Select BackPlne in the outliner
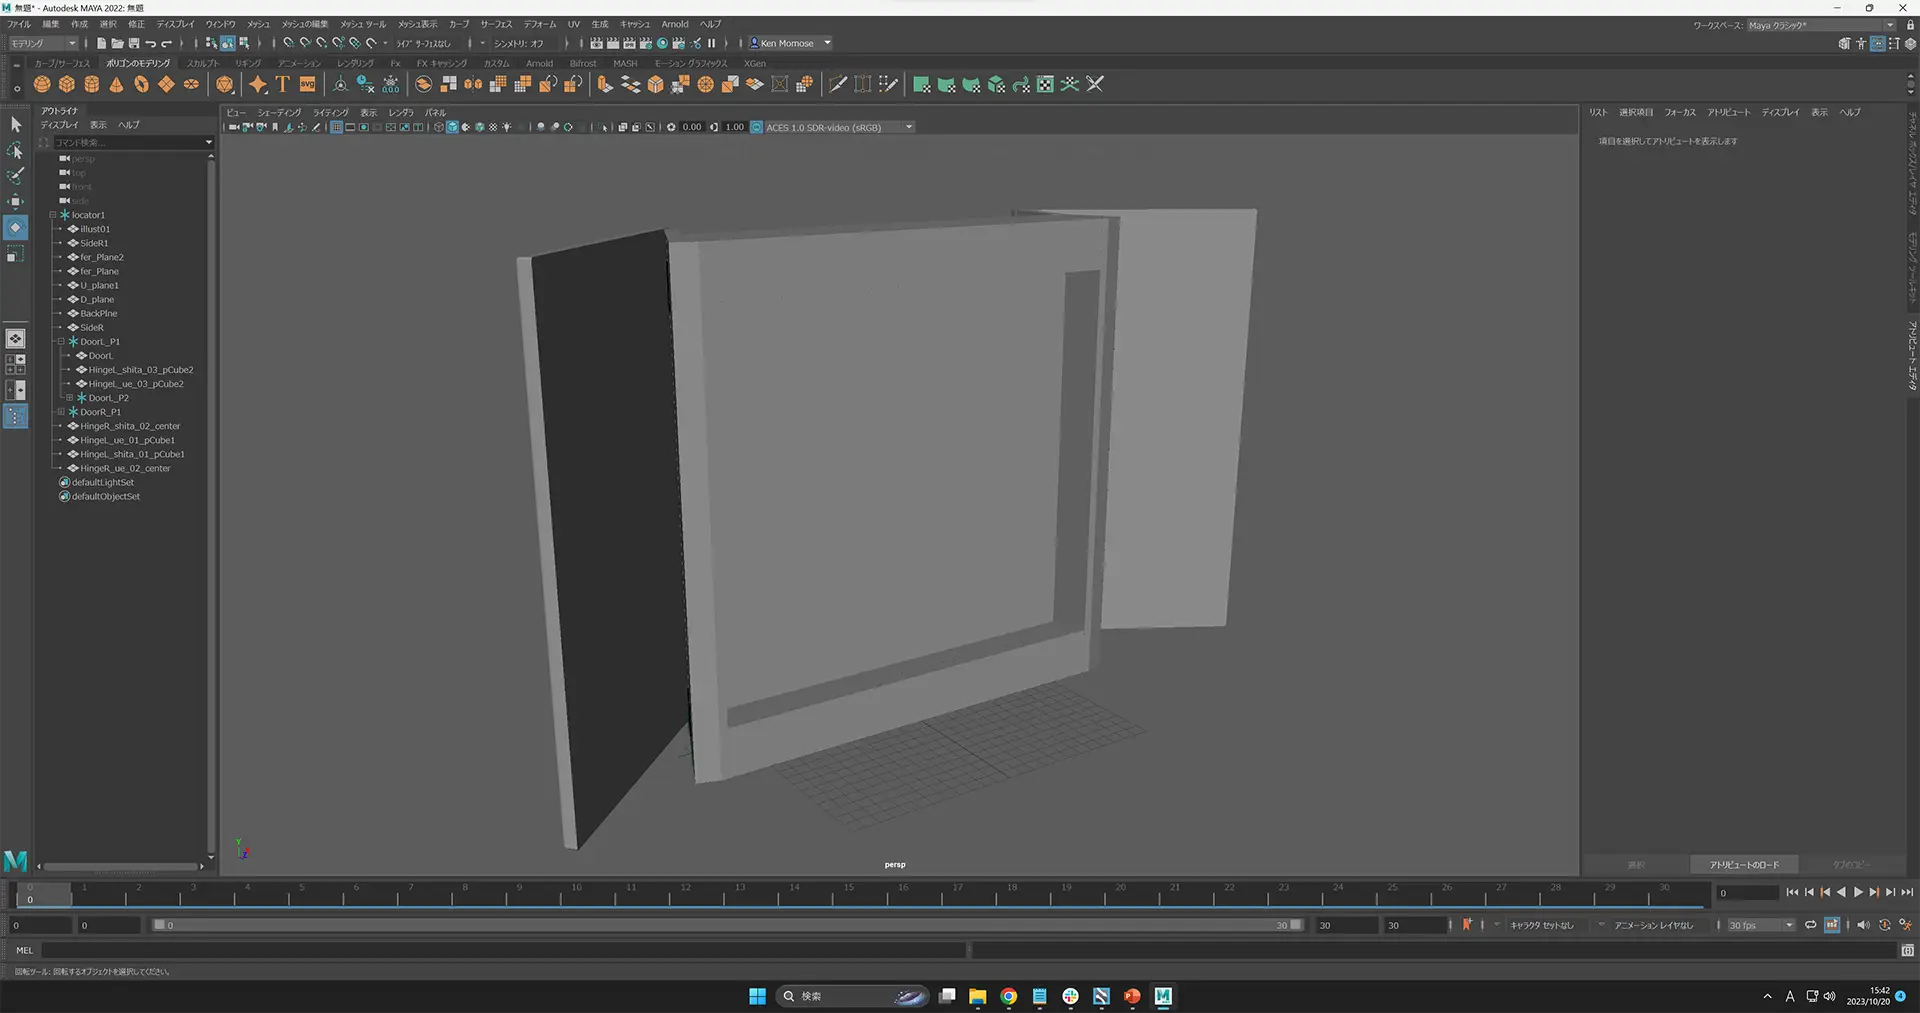1920x1013 pixels. [98, 314]
